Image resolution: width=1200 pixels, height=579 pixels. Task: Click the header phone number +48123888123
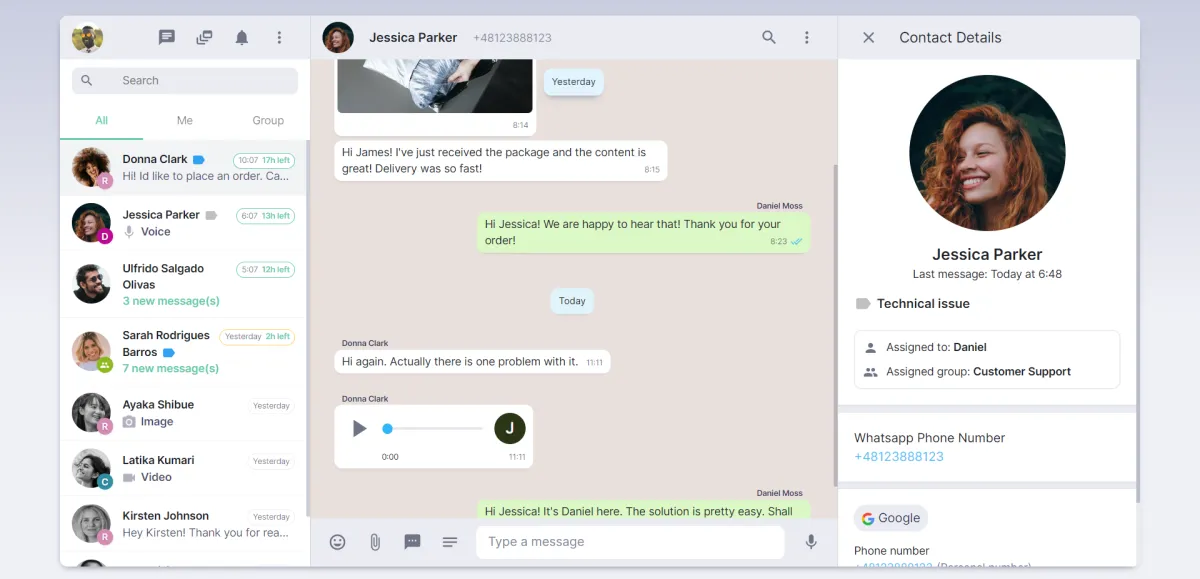click(512, 38)
